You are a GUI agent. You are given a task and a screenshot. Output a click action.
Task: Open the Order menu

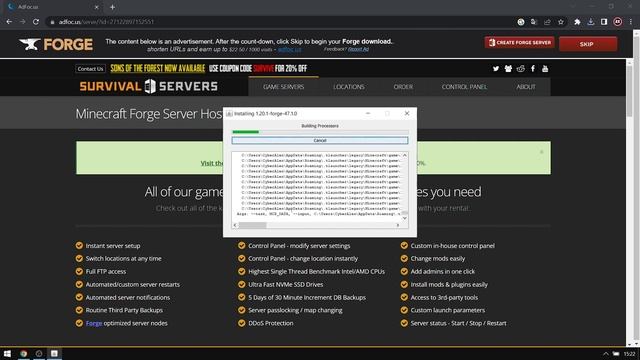[403, 87]
